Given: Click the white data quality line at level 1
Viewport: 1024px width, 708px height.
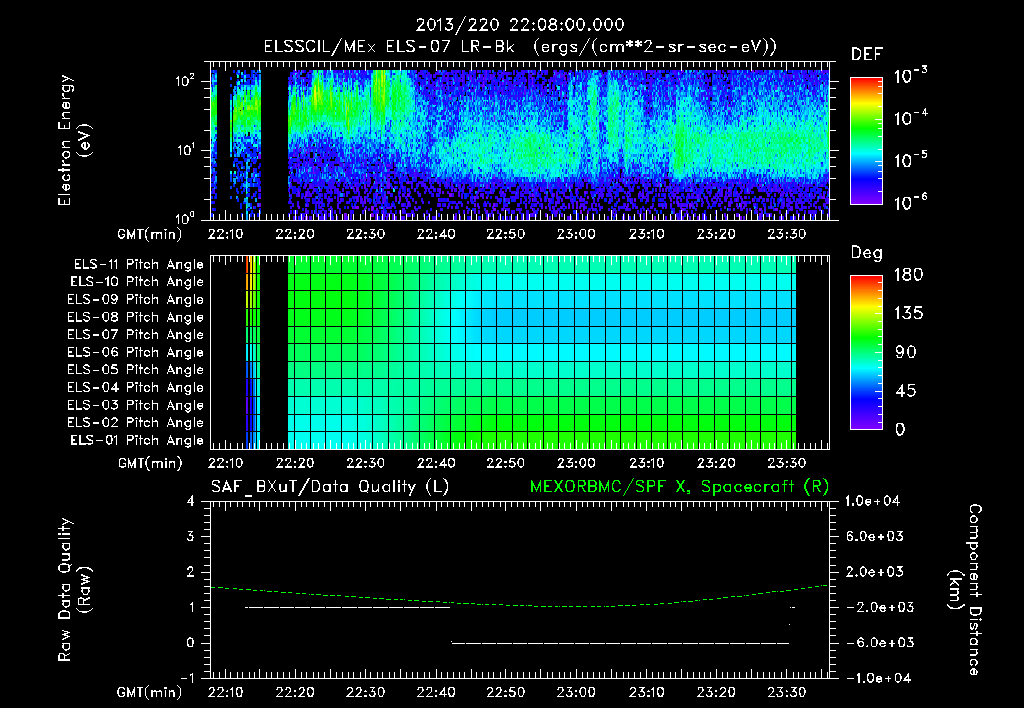Looking at the screenshot, I should pyautogui.click(x=347, y=607).
